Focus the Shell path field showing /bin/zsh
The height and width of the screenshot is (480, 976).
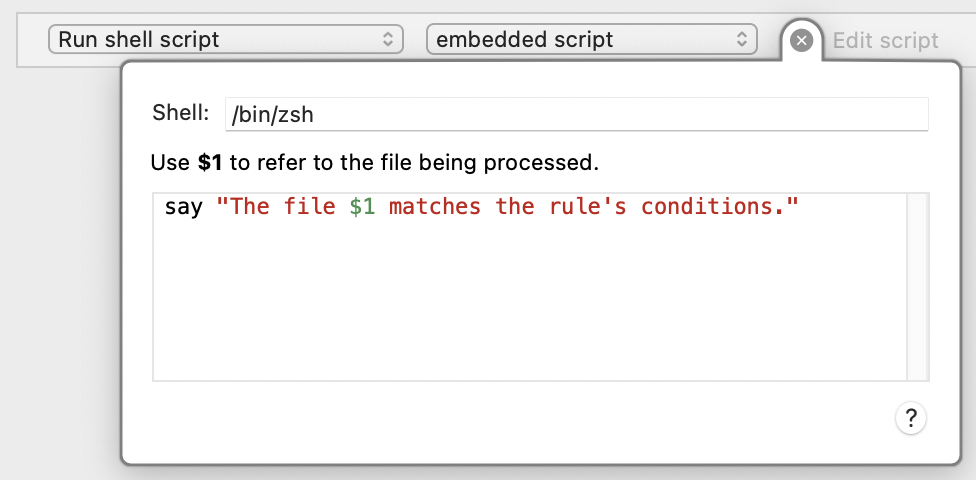point(576,114)
